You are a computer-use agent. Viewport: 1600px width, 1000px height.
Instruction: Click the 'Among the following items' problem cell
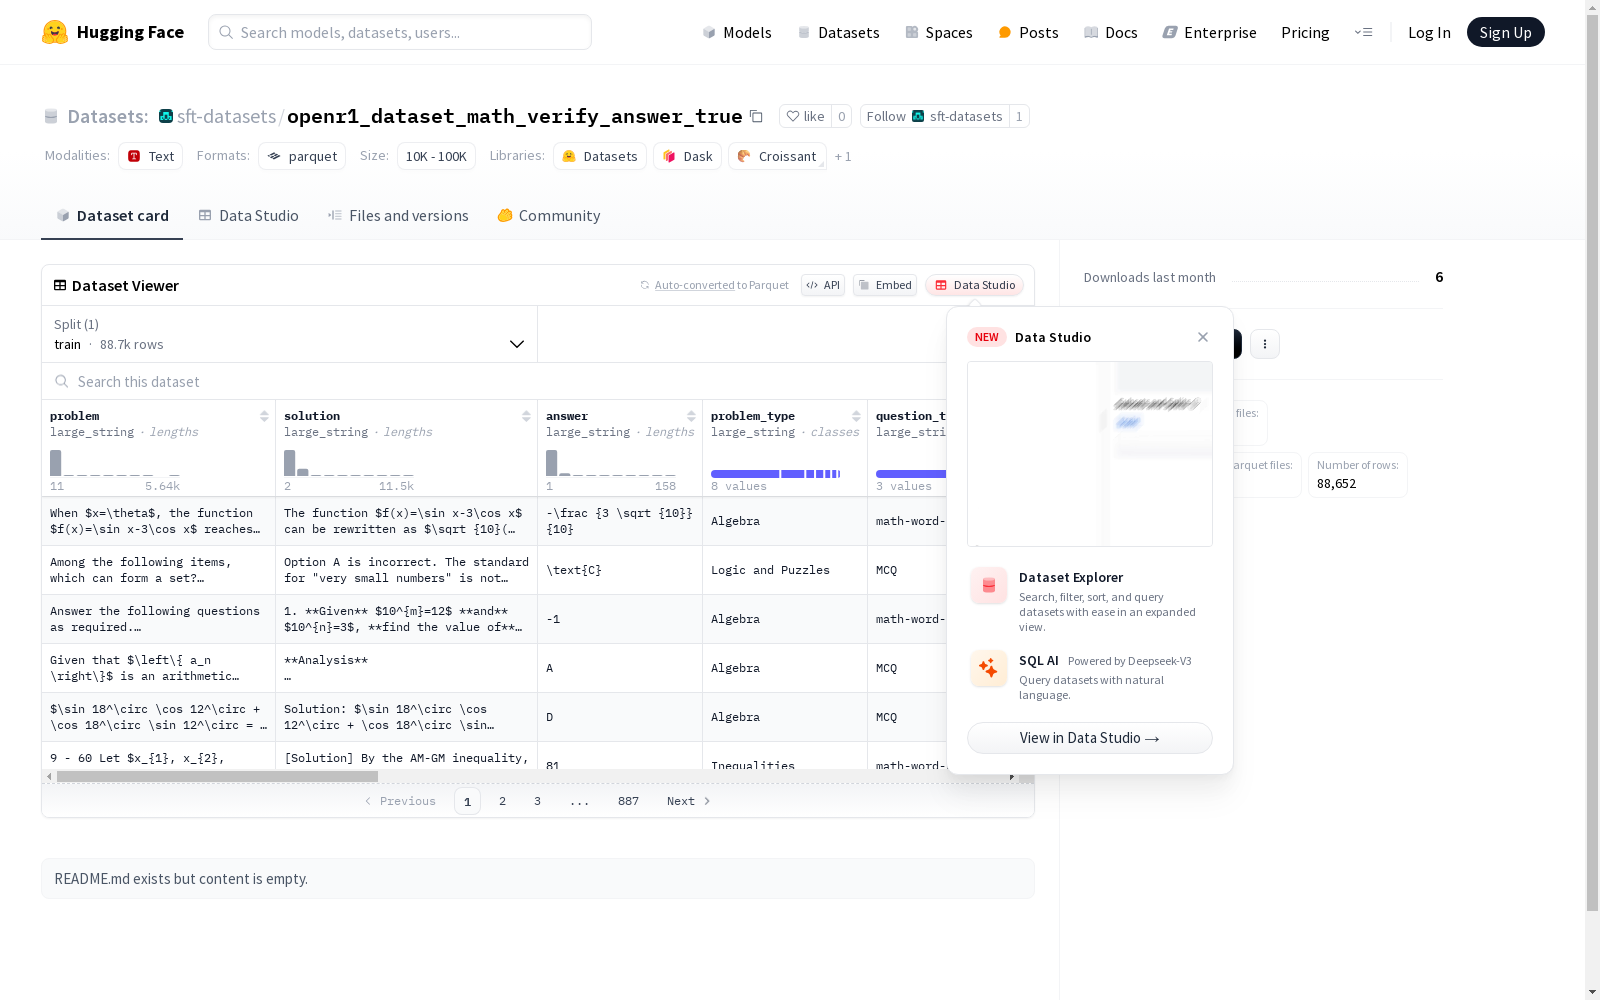point(159,570)
